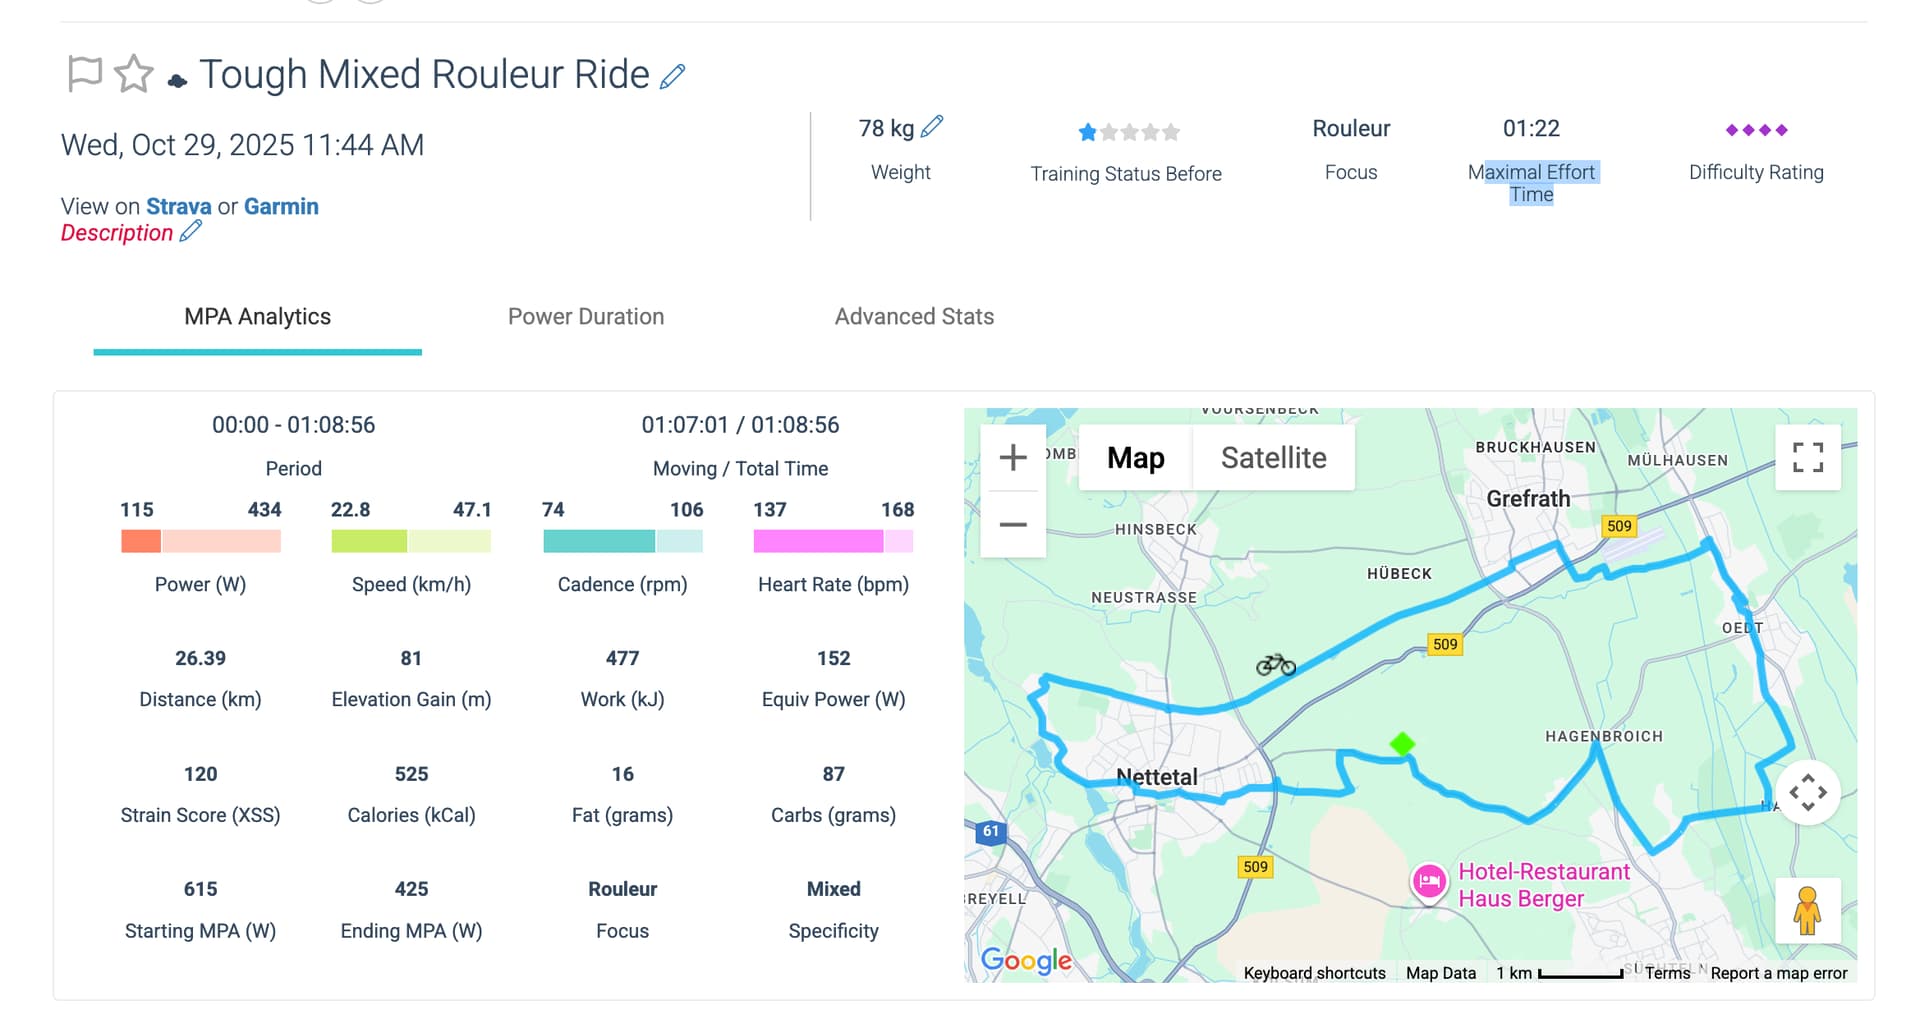
Task: Toggle fullscreen map view
Action: tap(1807, 457)
